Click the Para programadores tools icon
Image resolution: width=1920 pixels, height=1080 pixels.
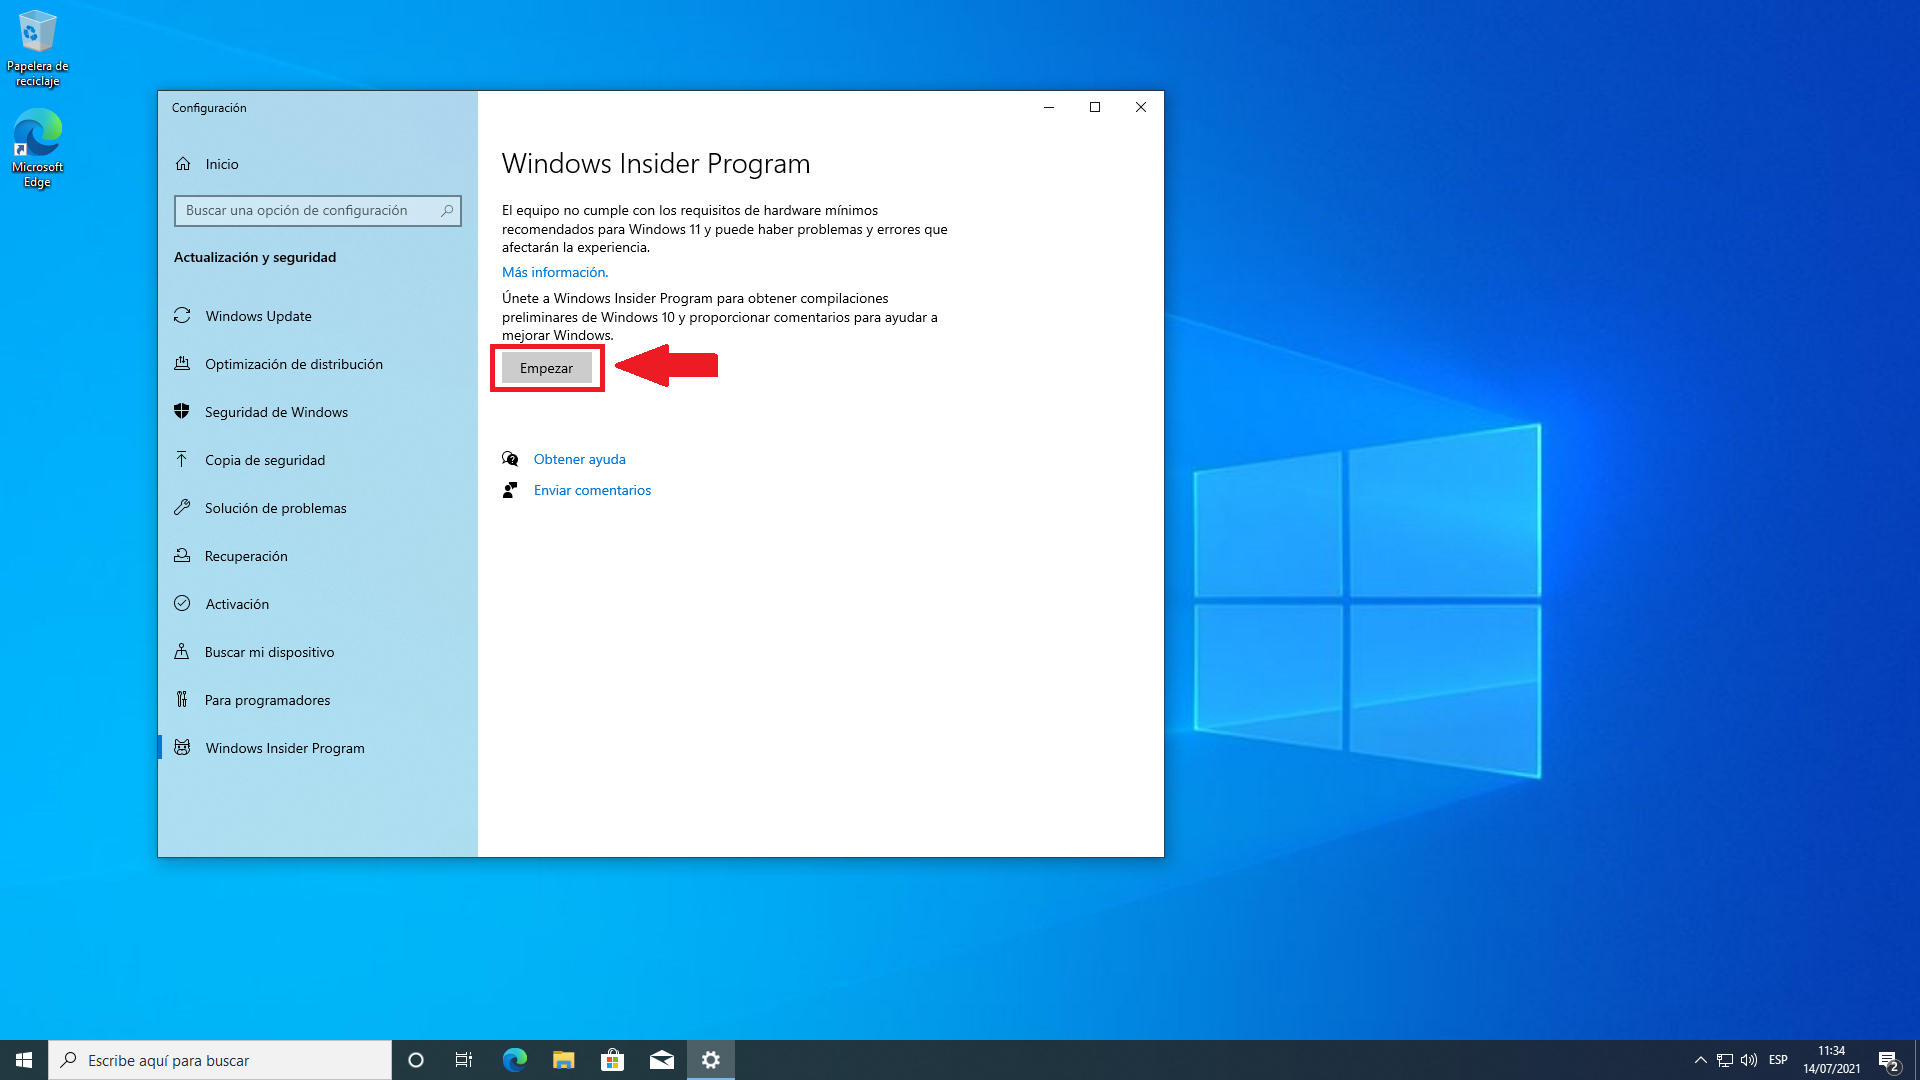coord(182,699)
